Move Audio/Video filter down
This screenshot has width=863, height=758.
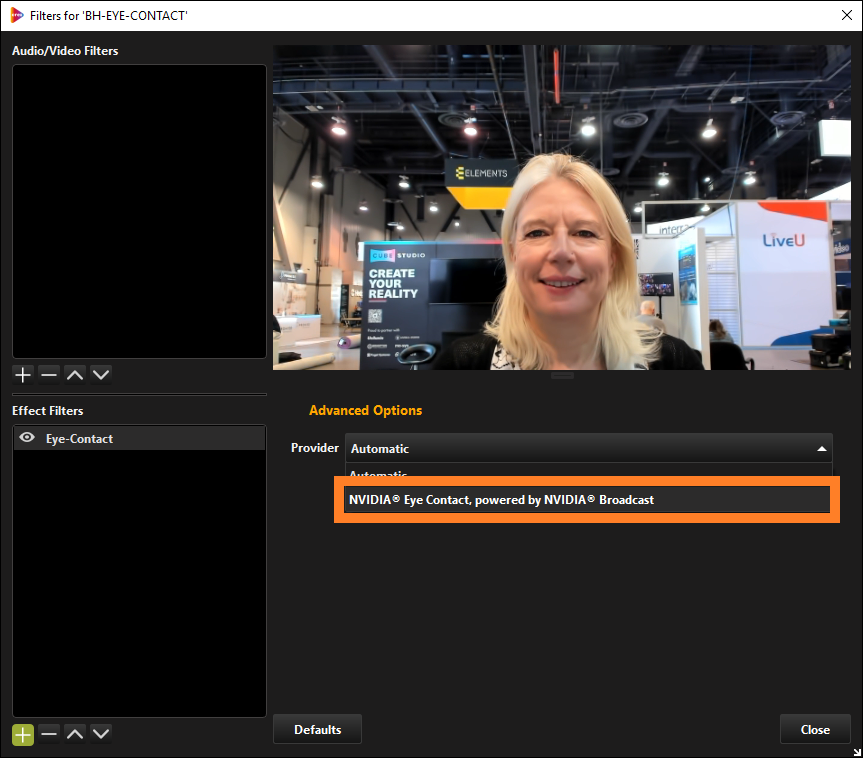tap(101, 375)
